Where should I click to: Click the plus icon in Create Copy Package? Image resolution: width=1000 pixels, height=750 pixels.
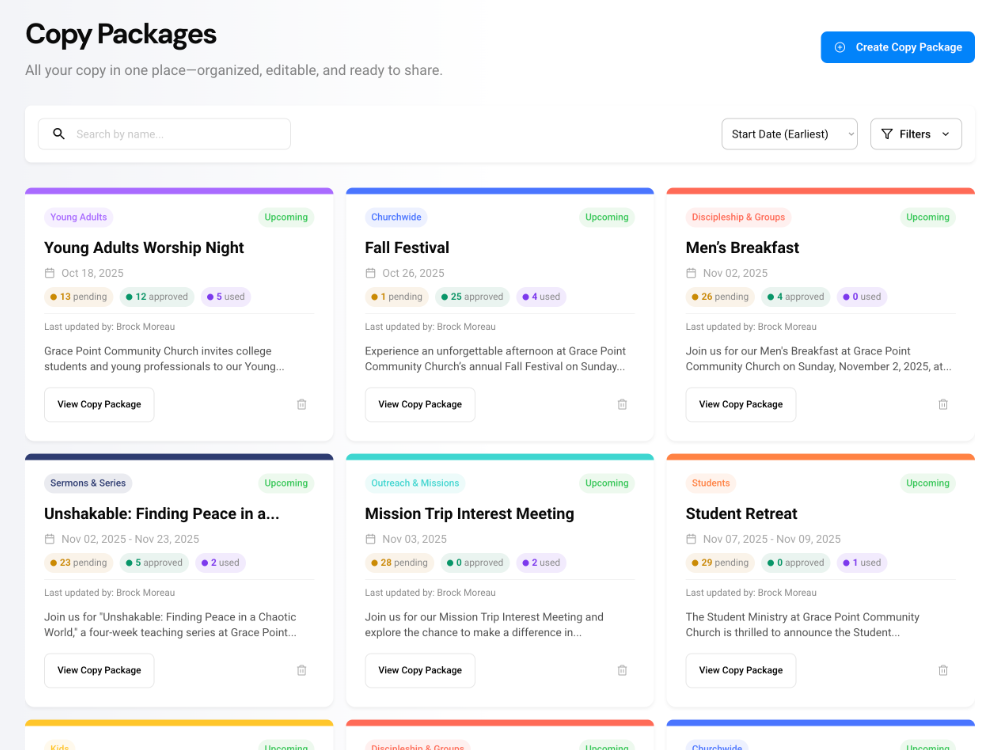840,47
